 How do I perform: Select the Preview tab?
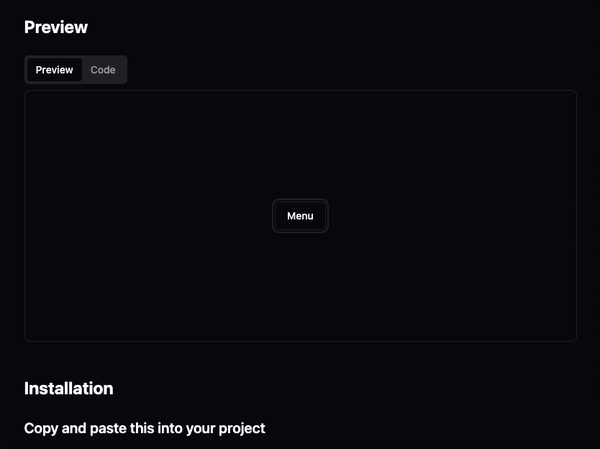point(54,70)
